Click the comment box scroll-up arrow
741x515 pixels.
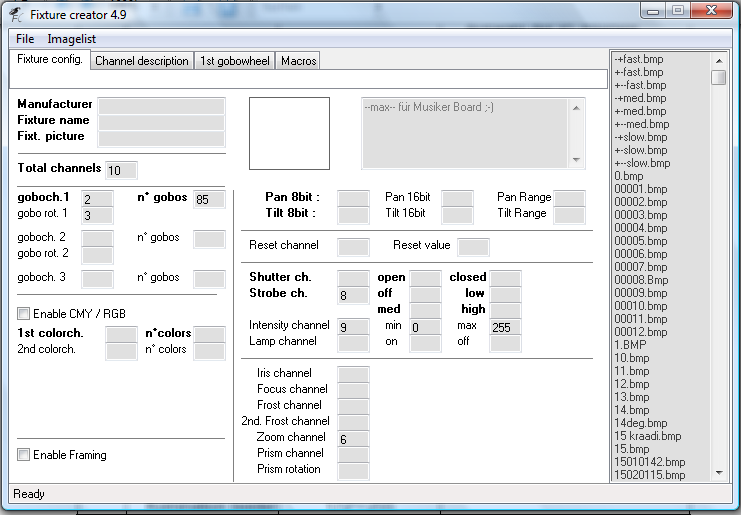(576, 108)
